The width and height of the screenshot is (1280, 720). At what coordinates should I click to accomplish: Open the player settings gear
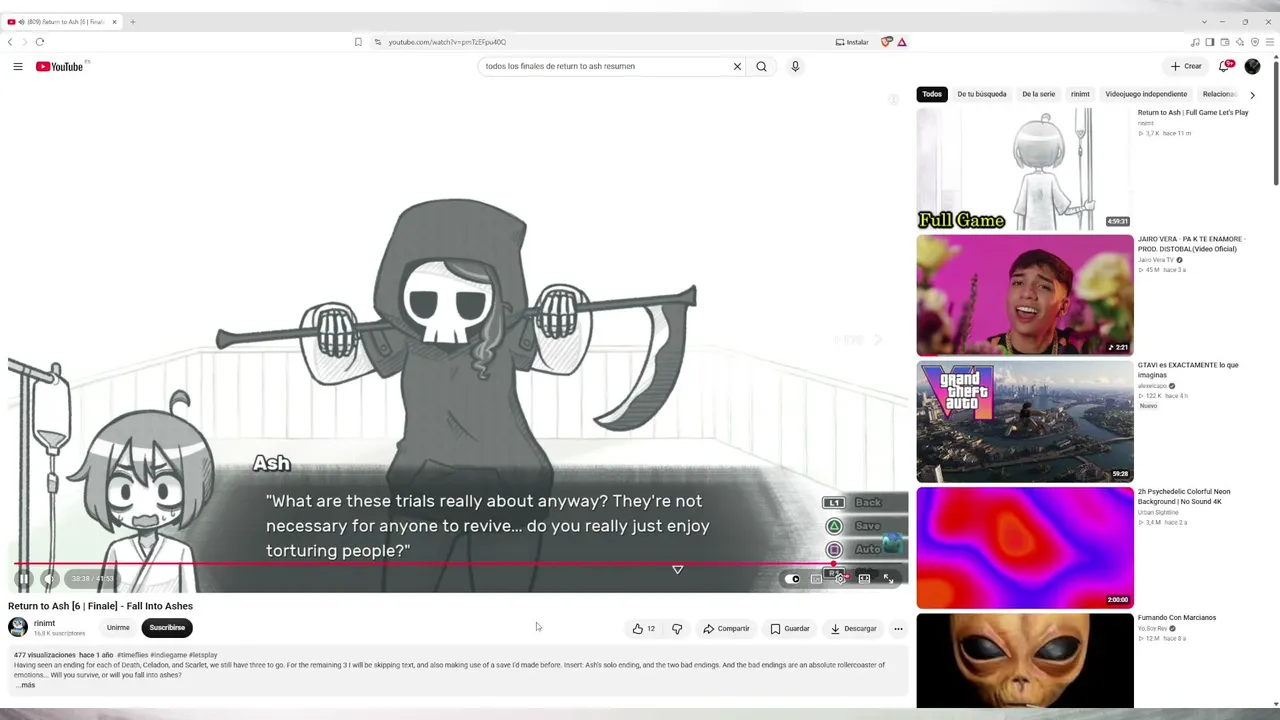841,579
